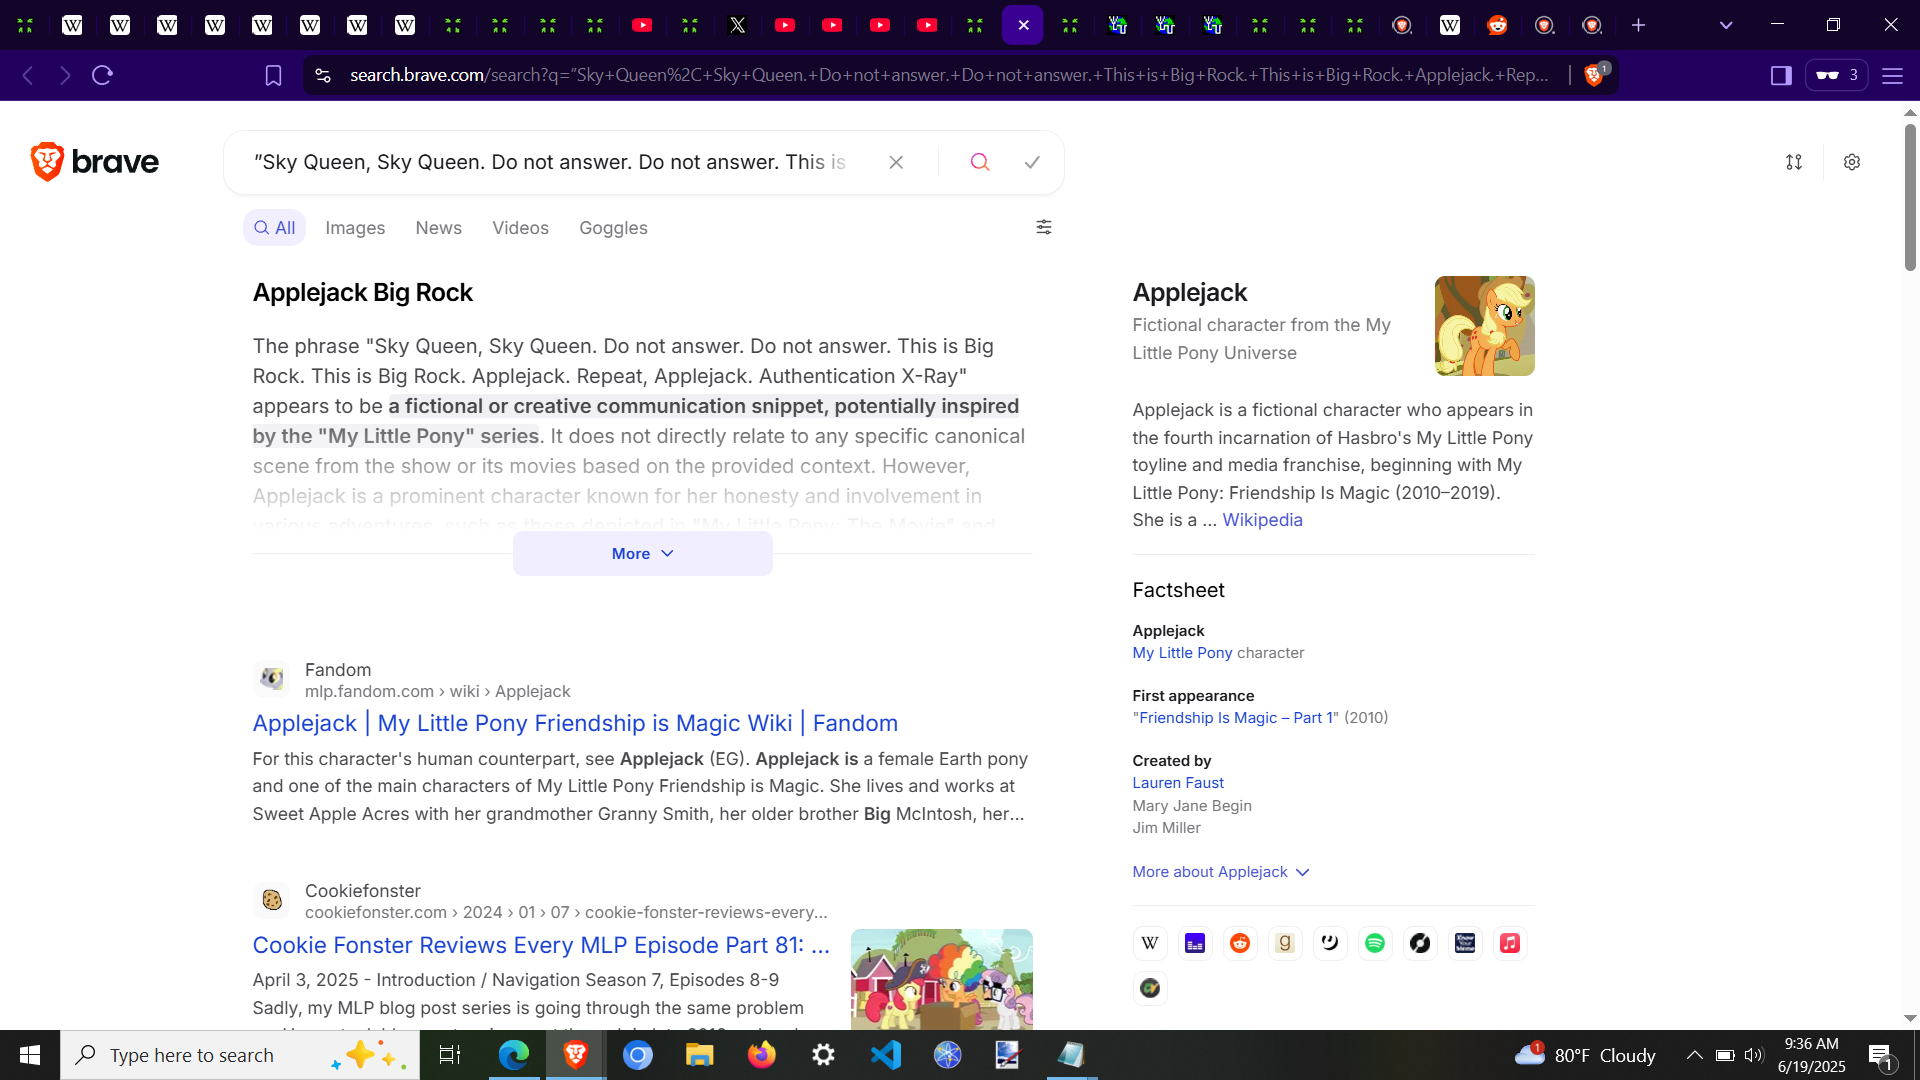
Task: Open the Deezer profile icon
Action: (1195, 943)
